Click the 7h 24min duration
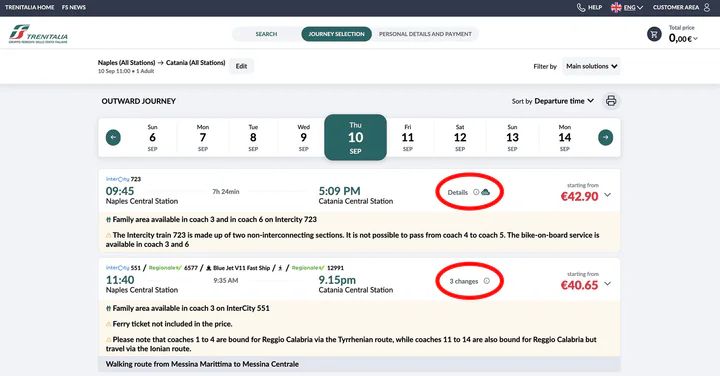This screenshot has height=376, width=720. [x=225, y=191]
